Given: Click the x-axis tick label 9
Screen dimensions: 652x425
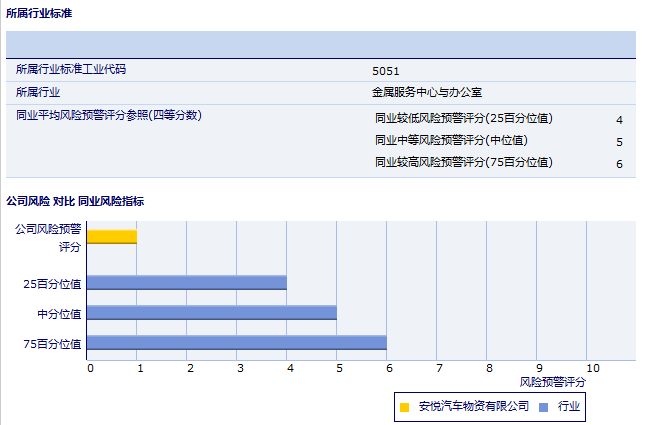Looking at the screenshot, I should point(539,368).
